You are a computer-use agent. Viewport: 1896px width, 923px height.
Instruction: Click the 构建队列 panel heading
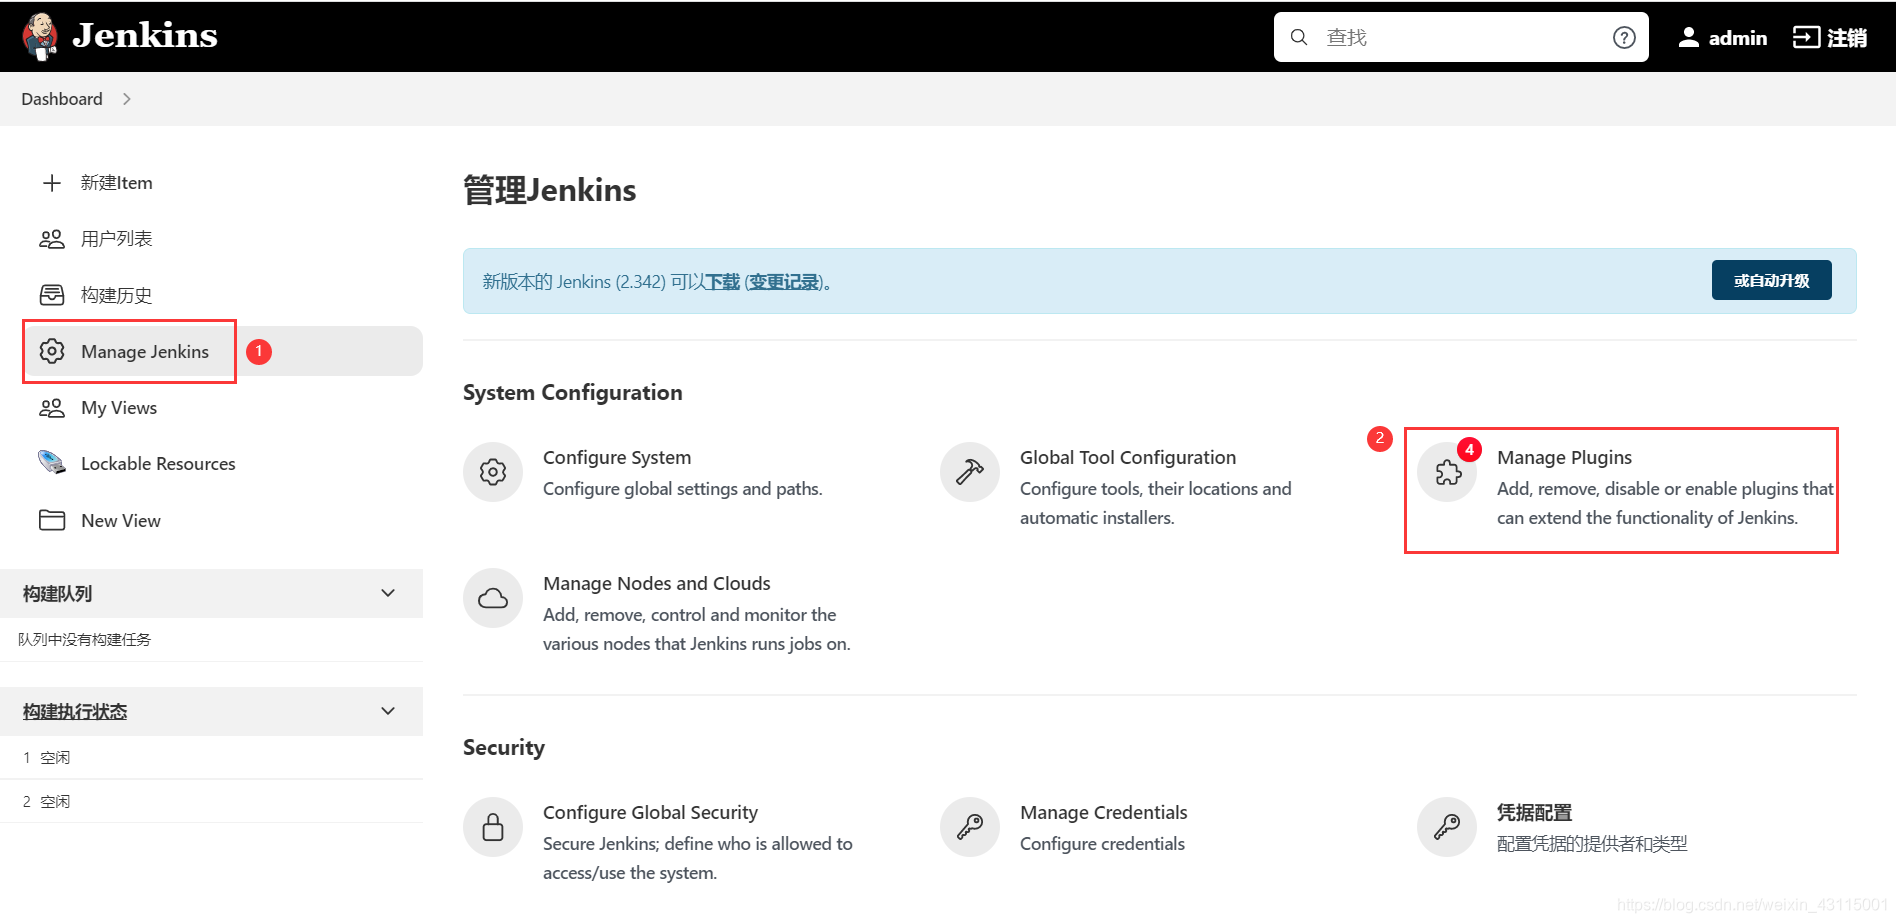(58, 594)
